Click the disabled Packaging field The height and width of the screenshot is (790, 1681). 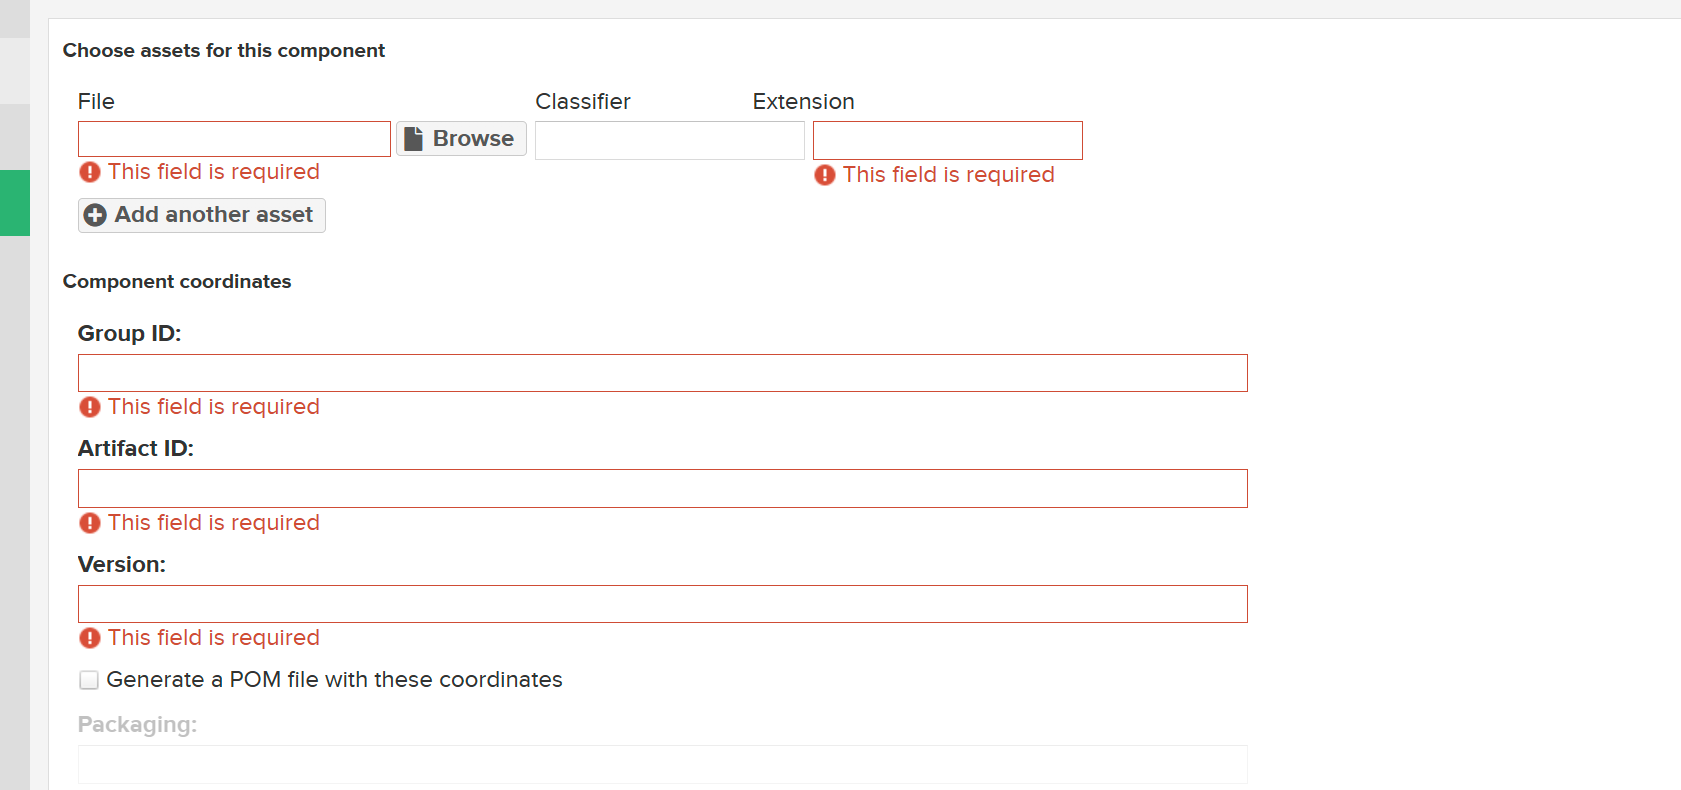tap(662, 764)
